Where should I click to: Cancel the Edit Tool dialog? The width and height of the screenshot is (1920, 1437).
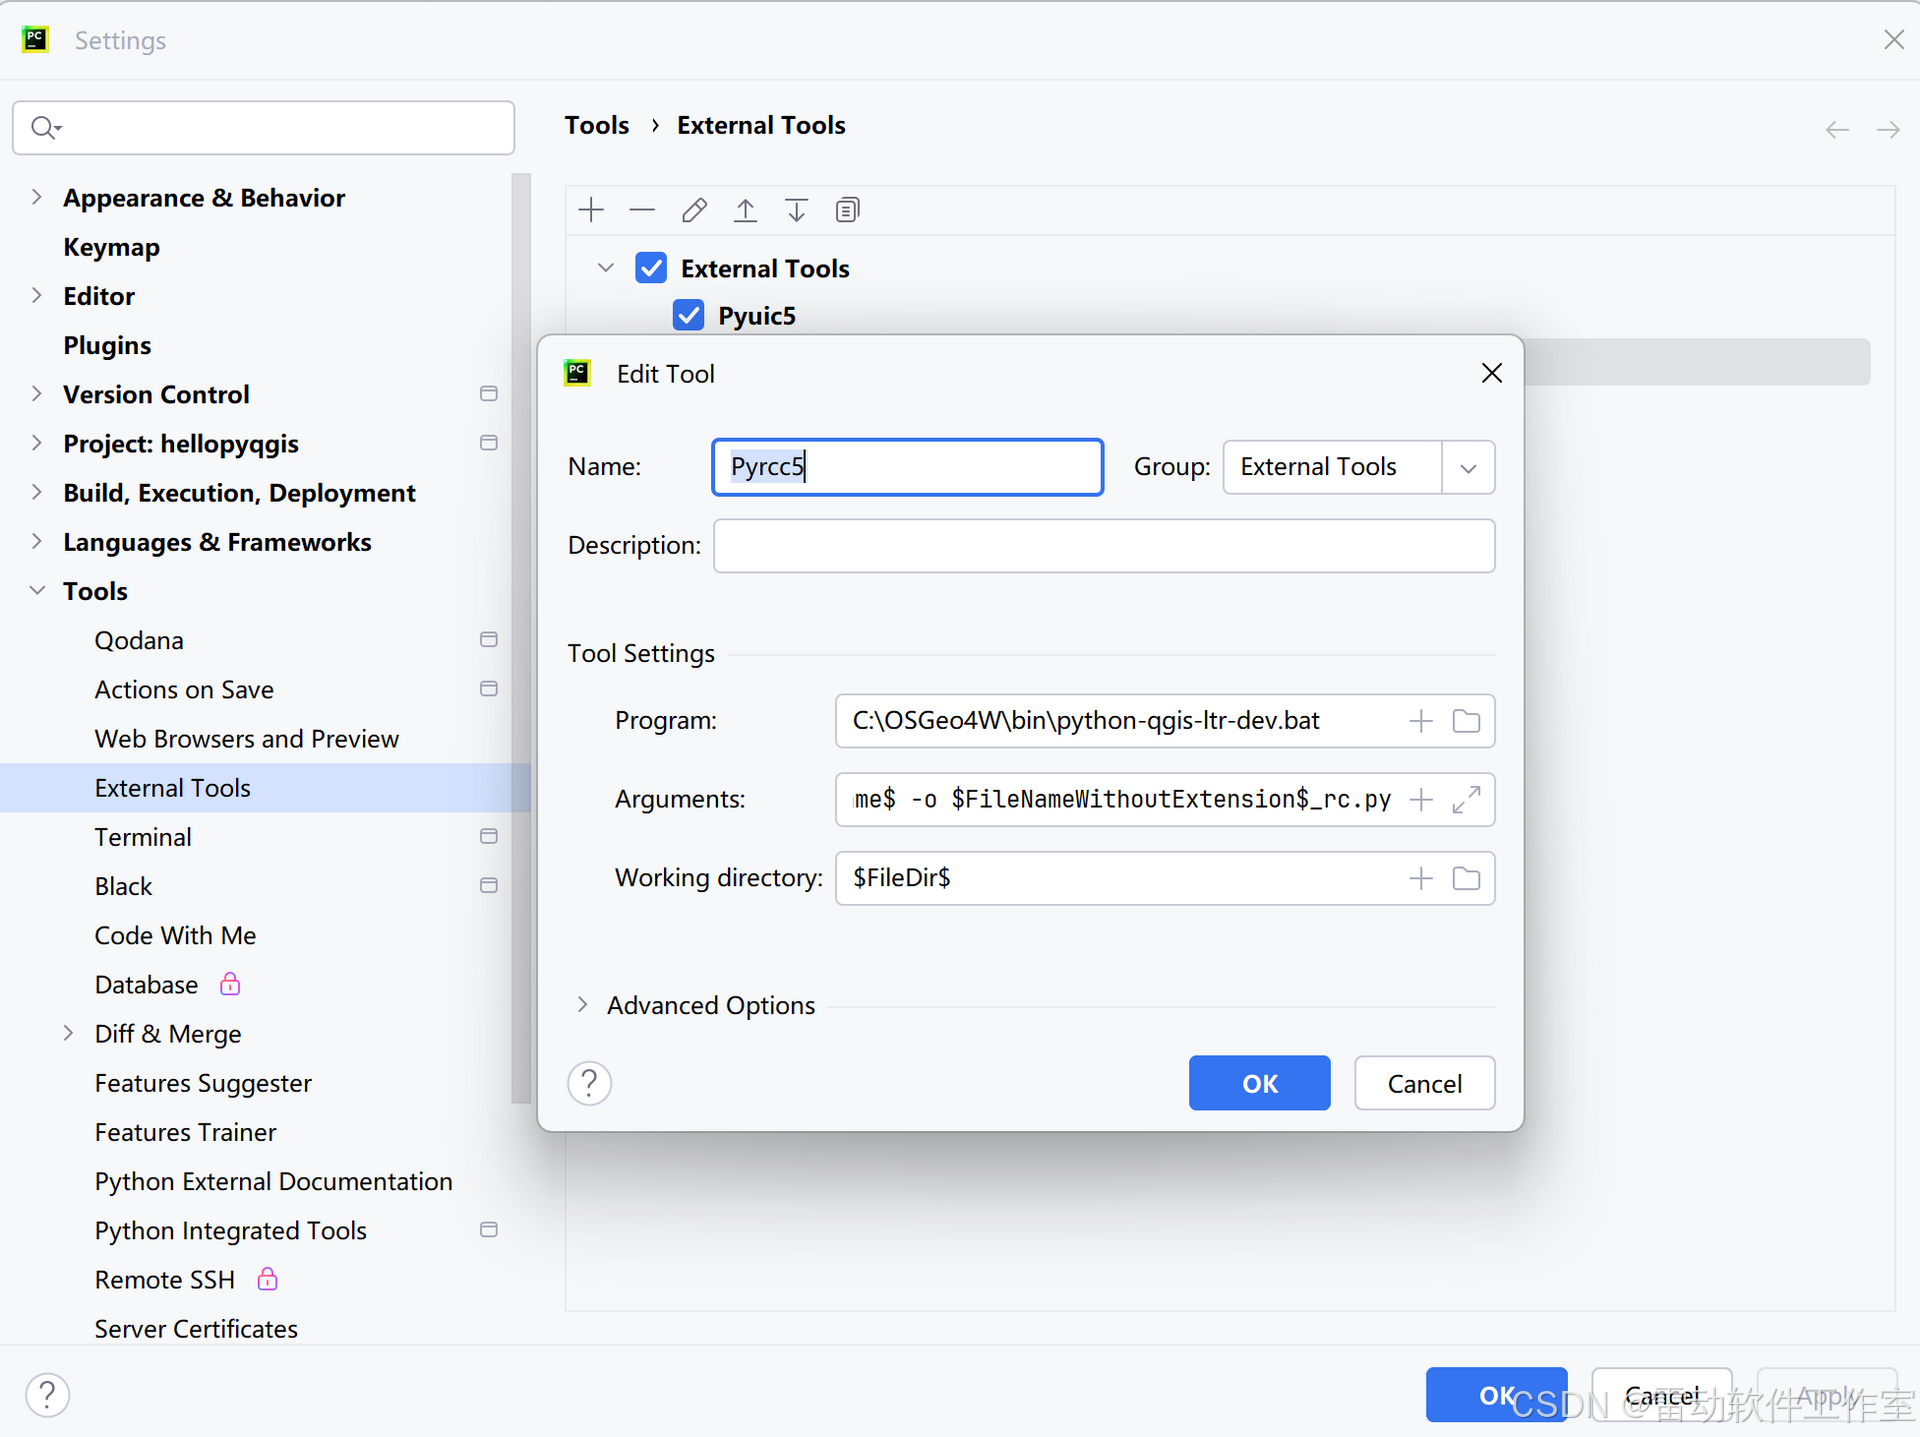[1423, 1083]
